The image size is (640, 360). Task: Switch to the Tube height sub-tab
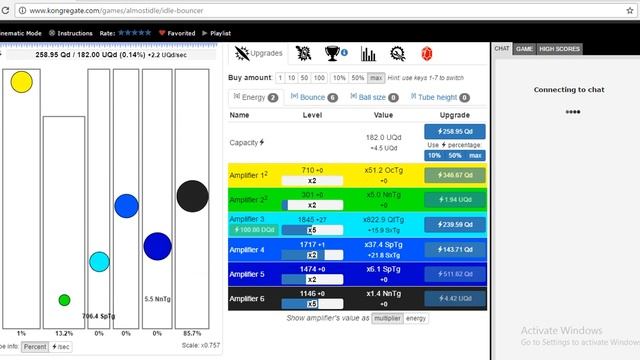440,98
